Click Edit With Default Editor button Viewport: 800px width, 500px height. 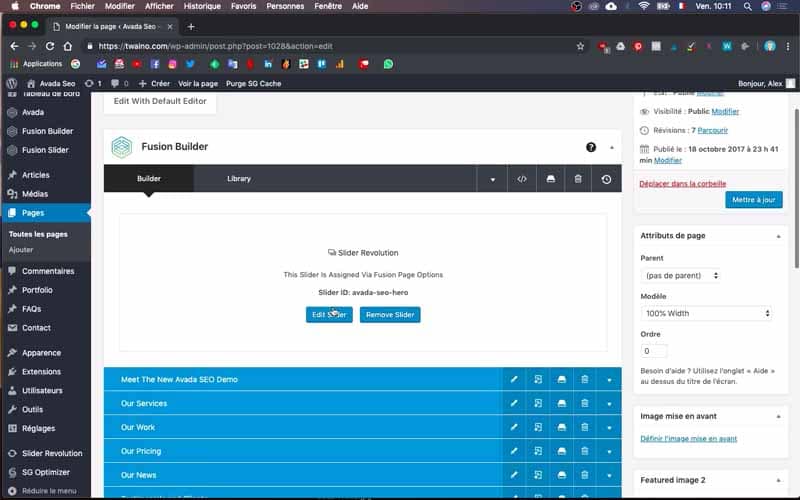point(160,101)
